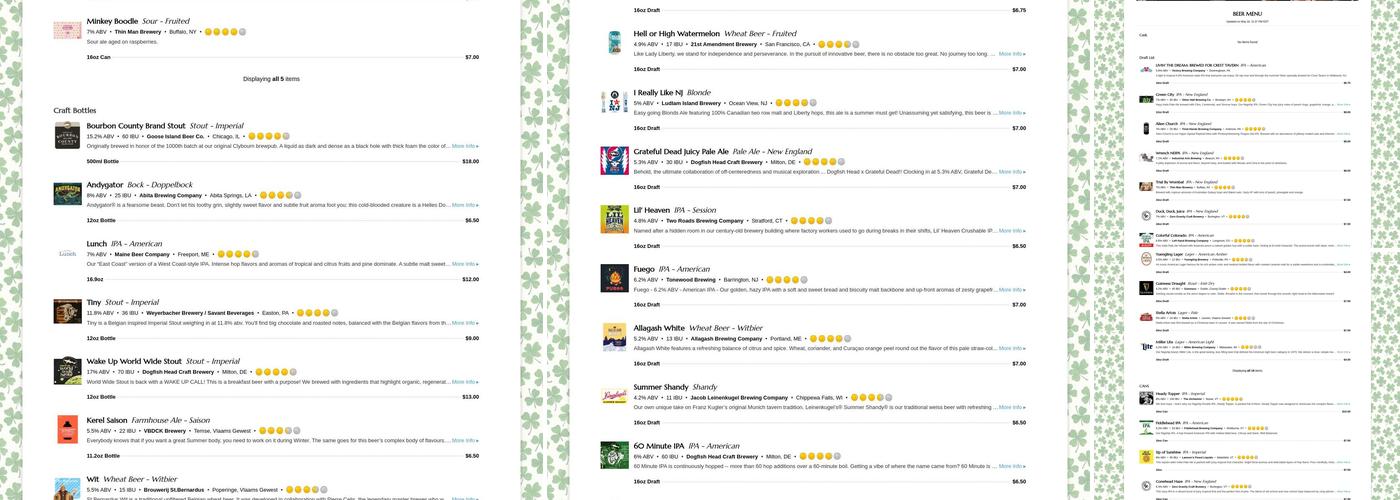
Task: Open the Tonewood Brewing brewery link
Action: click(694, 280)
